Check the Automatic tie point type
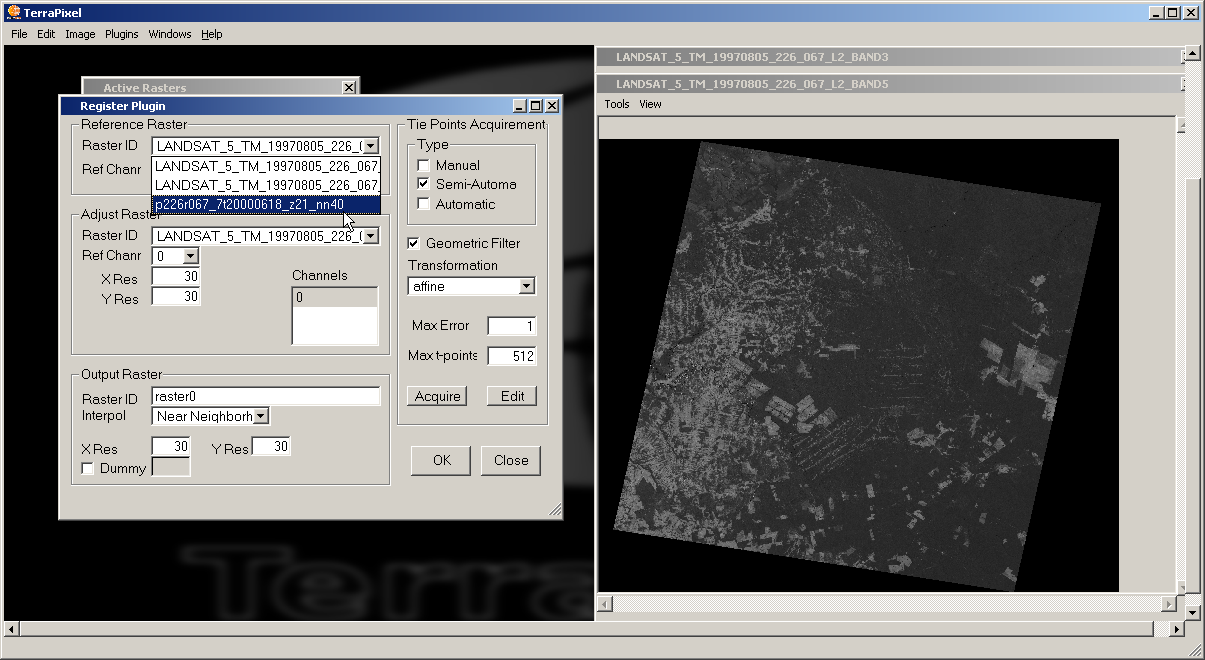The width and height of the screenshot is (1205, 660). 424,204
